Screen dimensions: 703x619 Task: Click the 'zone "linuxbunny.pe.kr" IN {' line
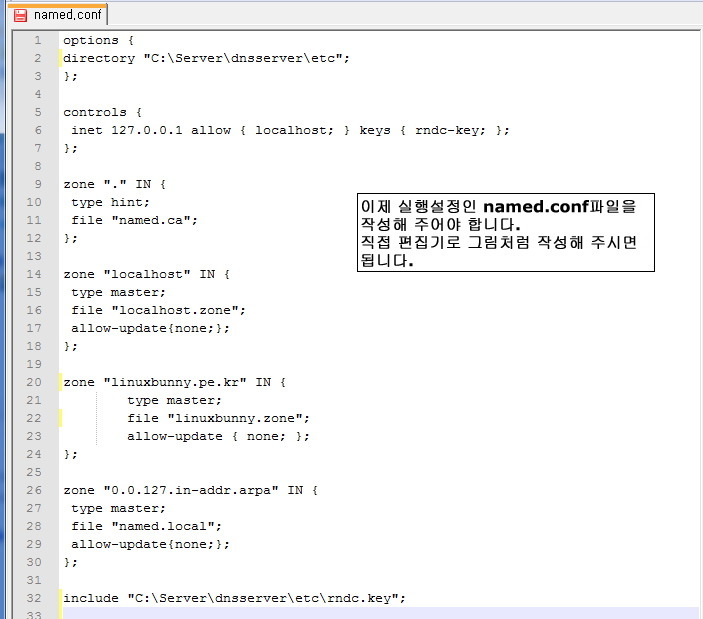click(174, 382)
